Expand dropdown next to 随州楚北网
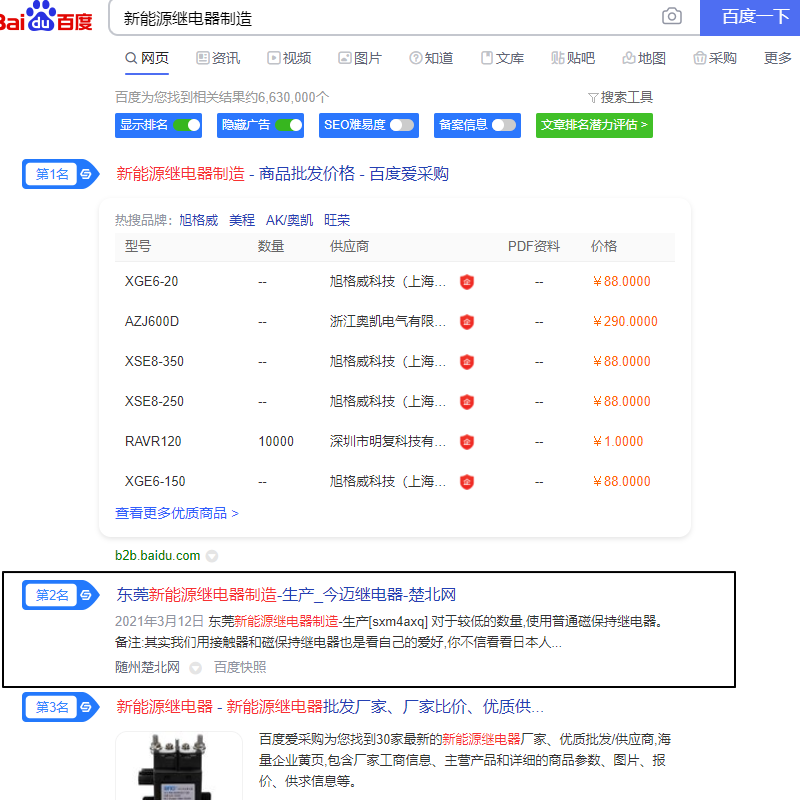 195,668
